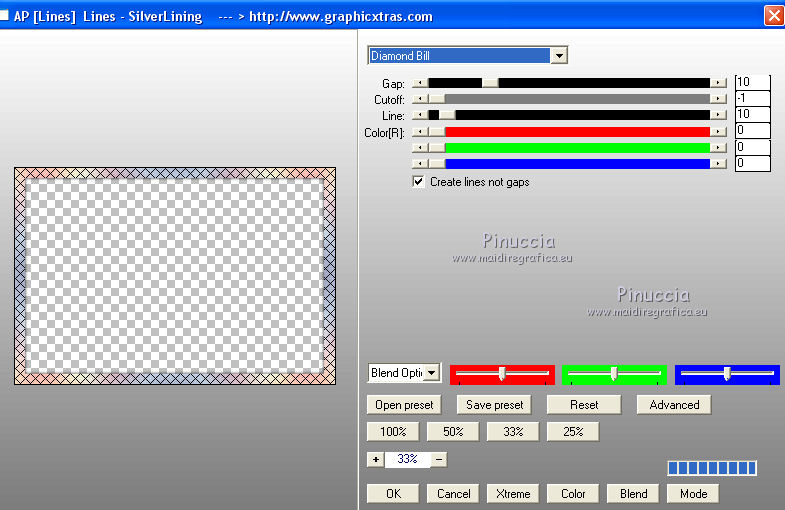Viewport: 785px width, 510px height.
Task: Set preview zoom to 100%
Action: [x=393, y=431]
